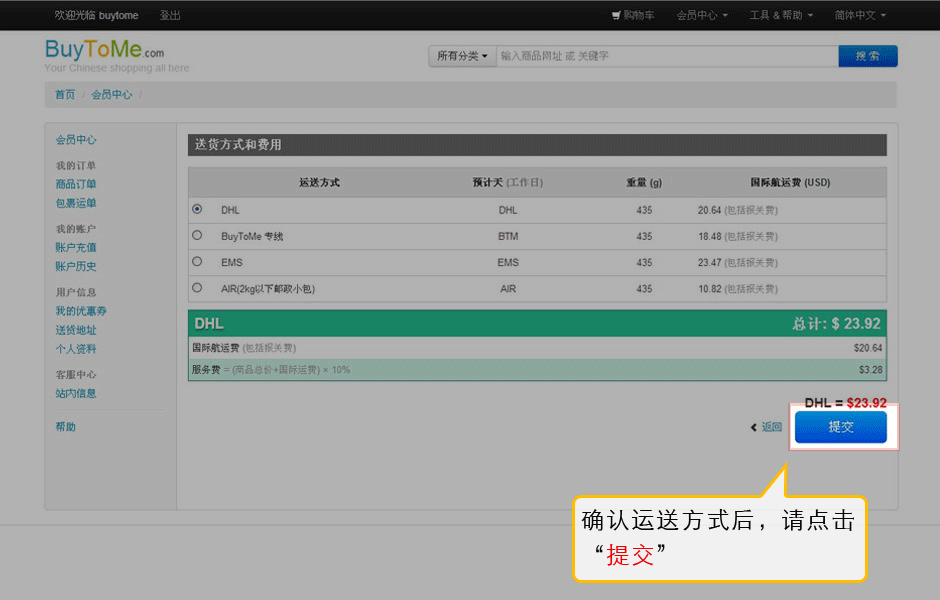Expand the 工具 & 帮助 menu
Screen dimensions: 940x600
coord(781,15)
